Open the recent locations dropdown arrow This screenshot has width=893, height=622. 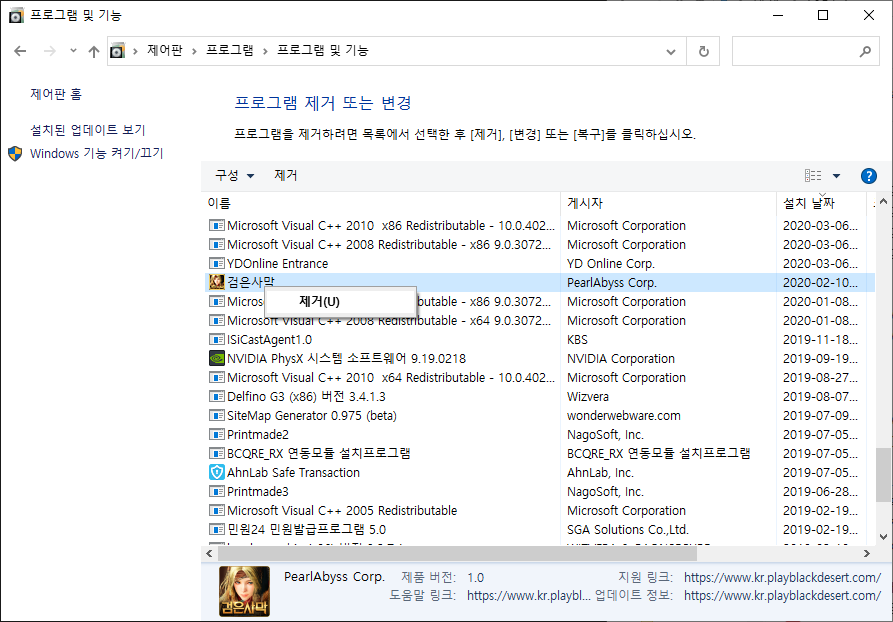coord(73,51)
